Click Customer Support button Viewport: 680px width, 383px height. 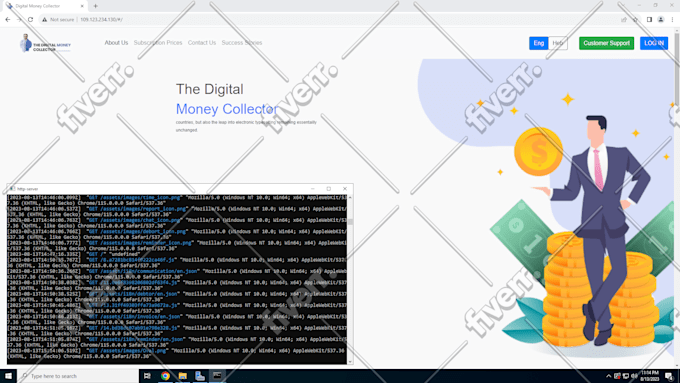coord(606,43)
